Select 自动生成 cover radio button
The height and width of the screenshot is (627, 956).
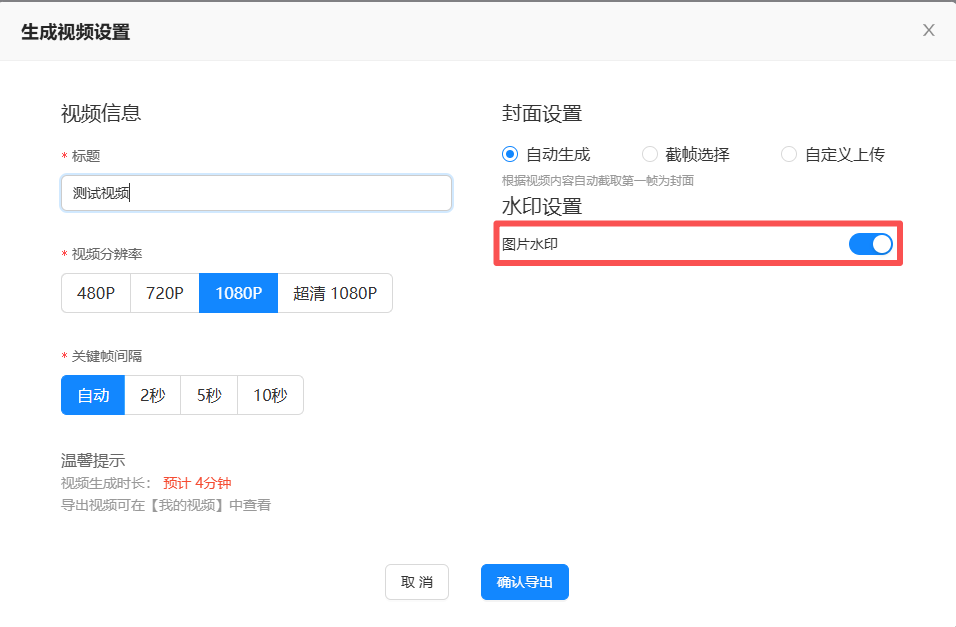tap(510, 154)
